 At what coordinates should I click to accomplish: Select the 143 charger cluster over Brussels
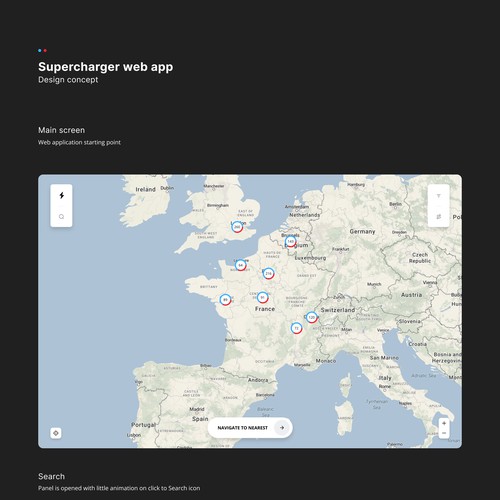pyautogui.click(x=291, y=241)
